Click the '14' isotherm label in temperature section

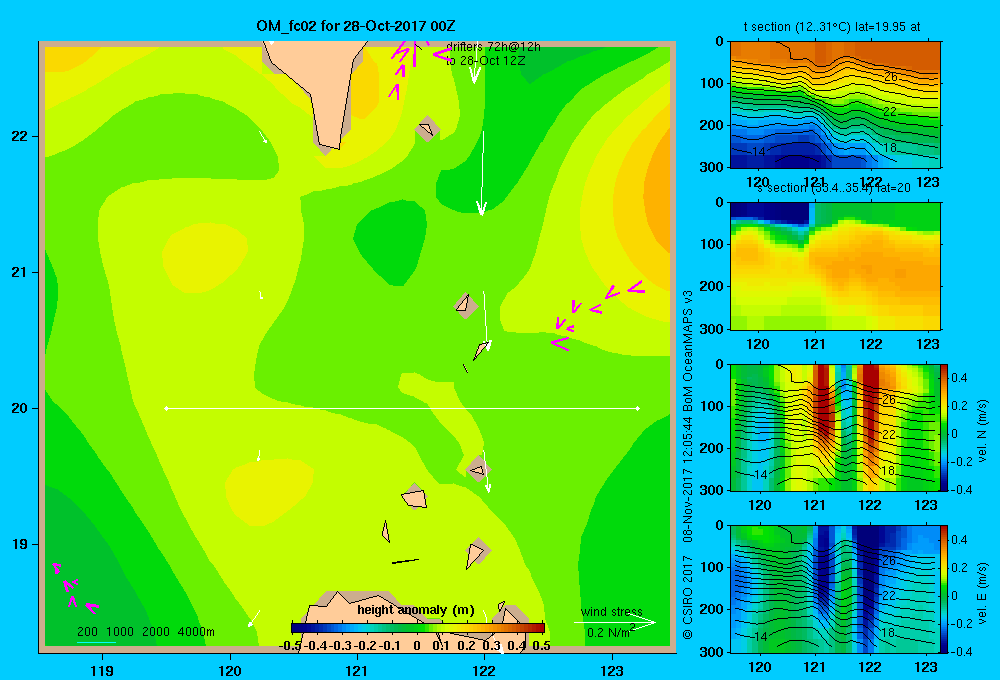click(758, 152)
